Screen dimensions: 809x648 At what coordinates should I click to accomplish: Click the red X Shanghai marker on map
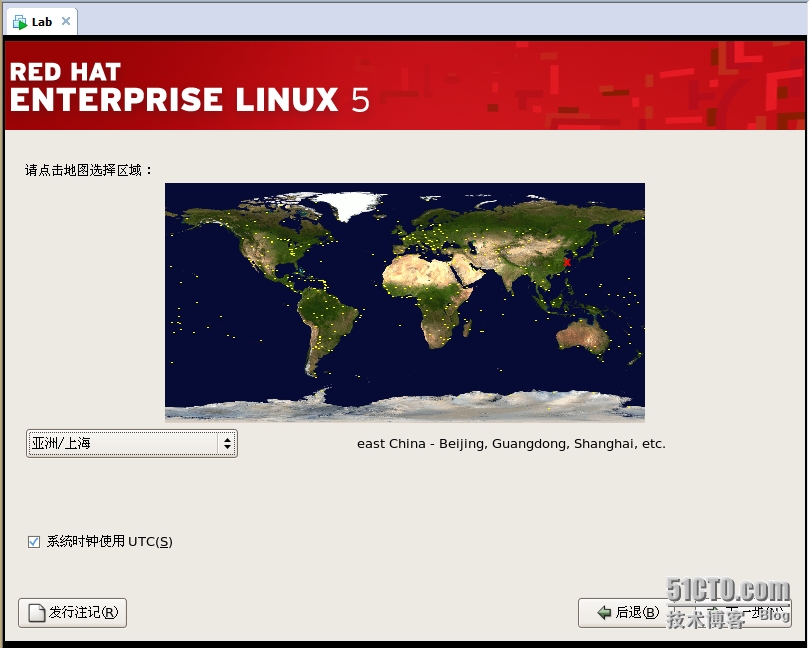pos(567,262)
